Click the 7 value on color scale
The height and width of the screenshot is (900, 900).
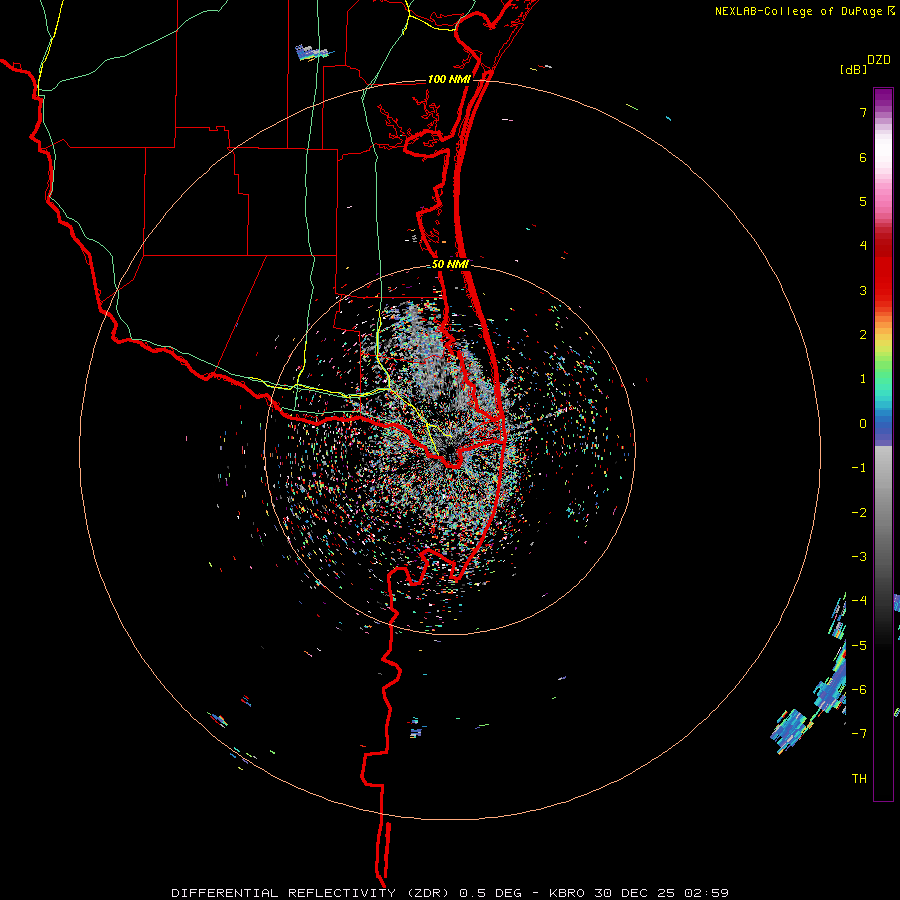point(863,112)
